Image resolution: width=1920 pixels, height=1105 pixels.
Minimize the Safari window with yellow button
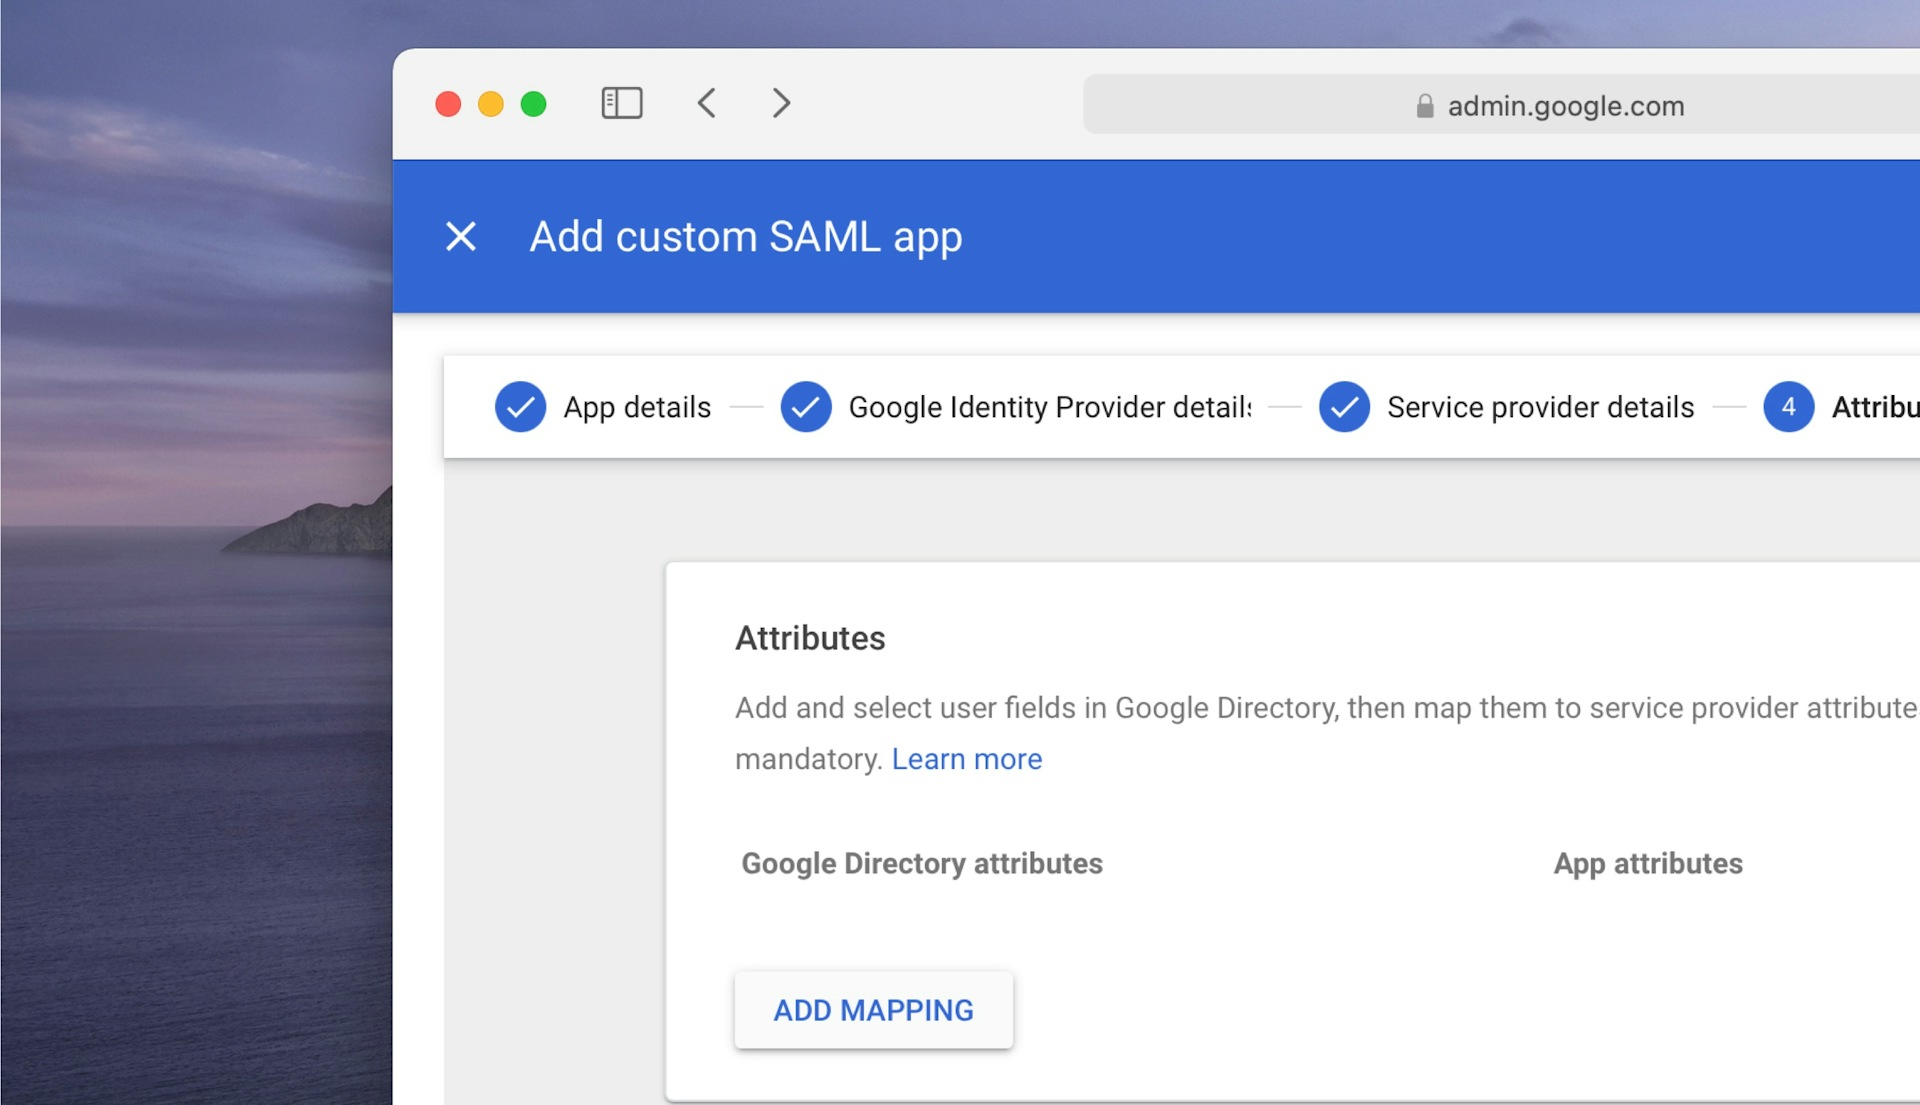click(491, 104)
